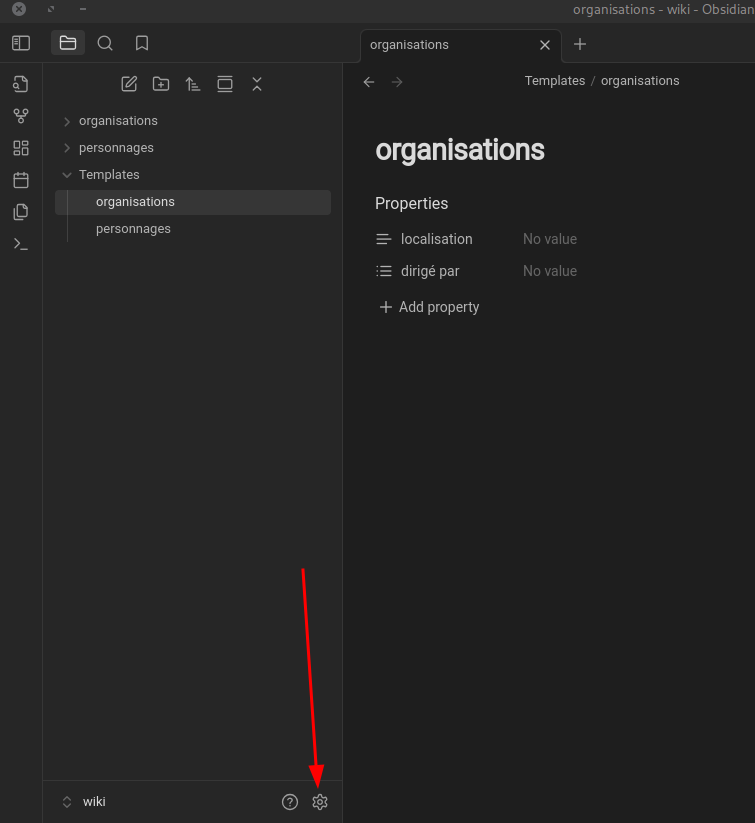Open today's daily note calendar icon
This screenshot has height=823, width=755.
(x=21, y=180)
